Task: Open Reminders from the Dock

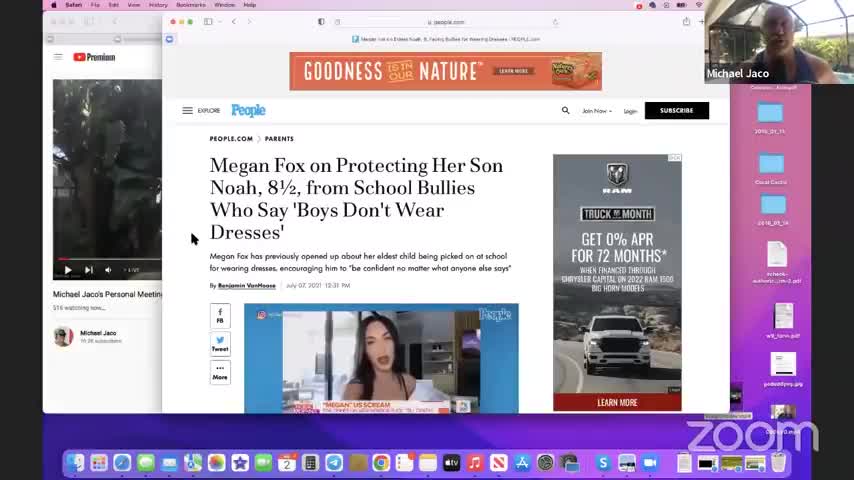Action: [x=404, y=463]
